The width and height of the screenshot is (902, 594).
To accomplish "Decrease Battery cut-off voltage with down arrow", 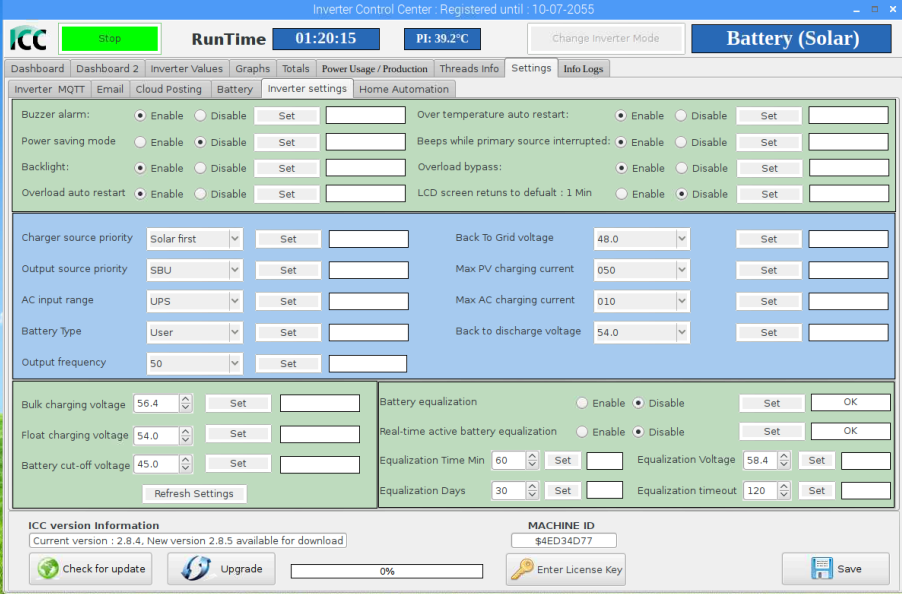I will point(186,469).
